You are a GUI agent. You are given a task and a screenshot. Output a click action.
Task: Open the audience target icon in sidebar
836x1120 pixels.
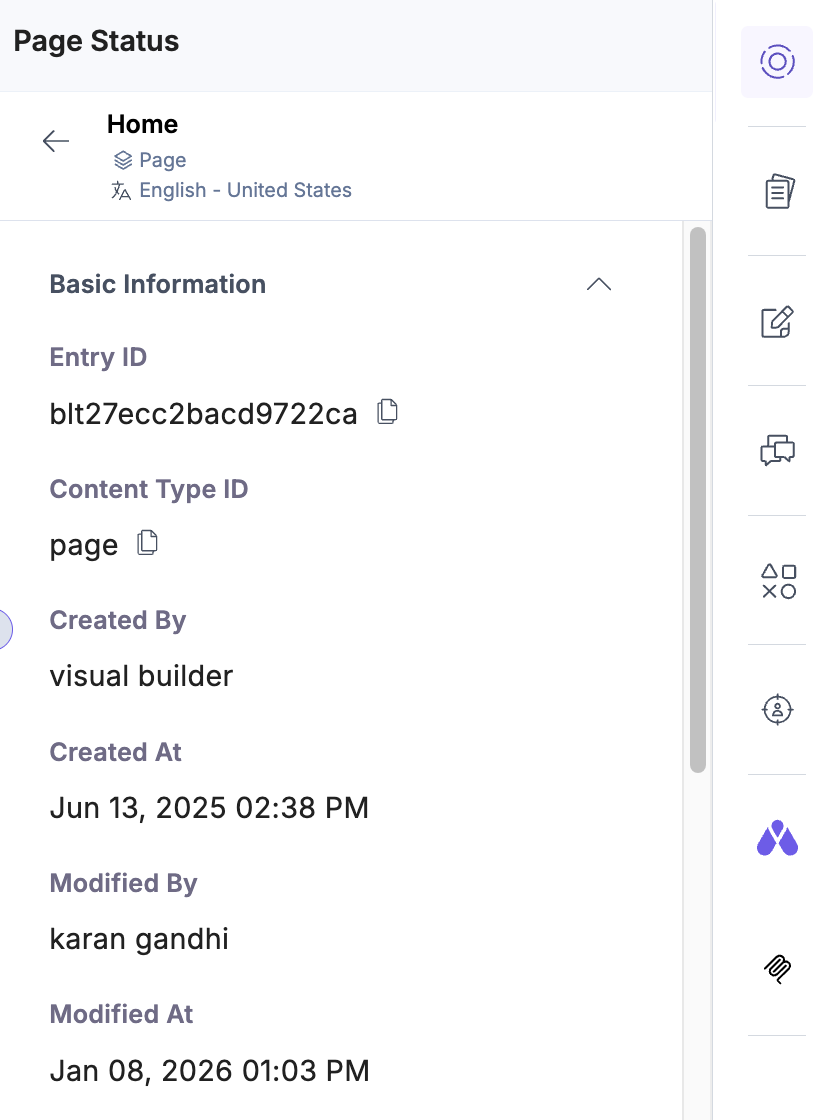pos(778,710)
